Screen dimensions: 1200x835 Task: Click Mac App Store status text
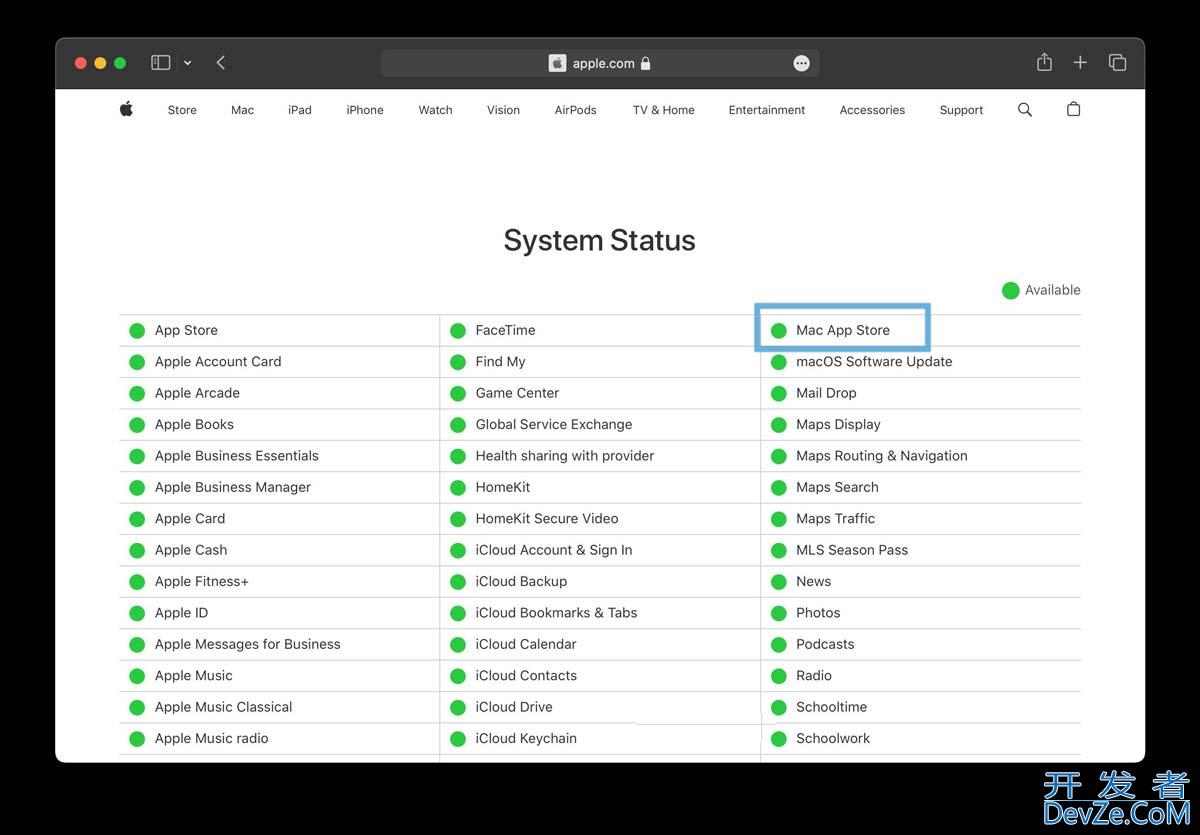pos(843,330)
